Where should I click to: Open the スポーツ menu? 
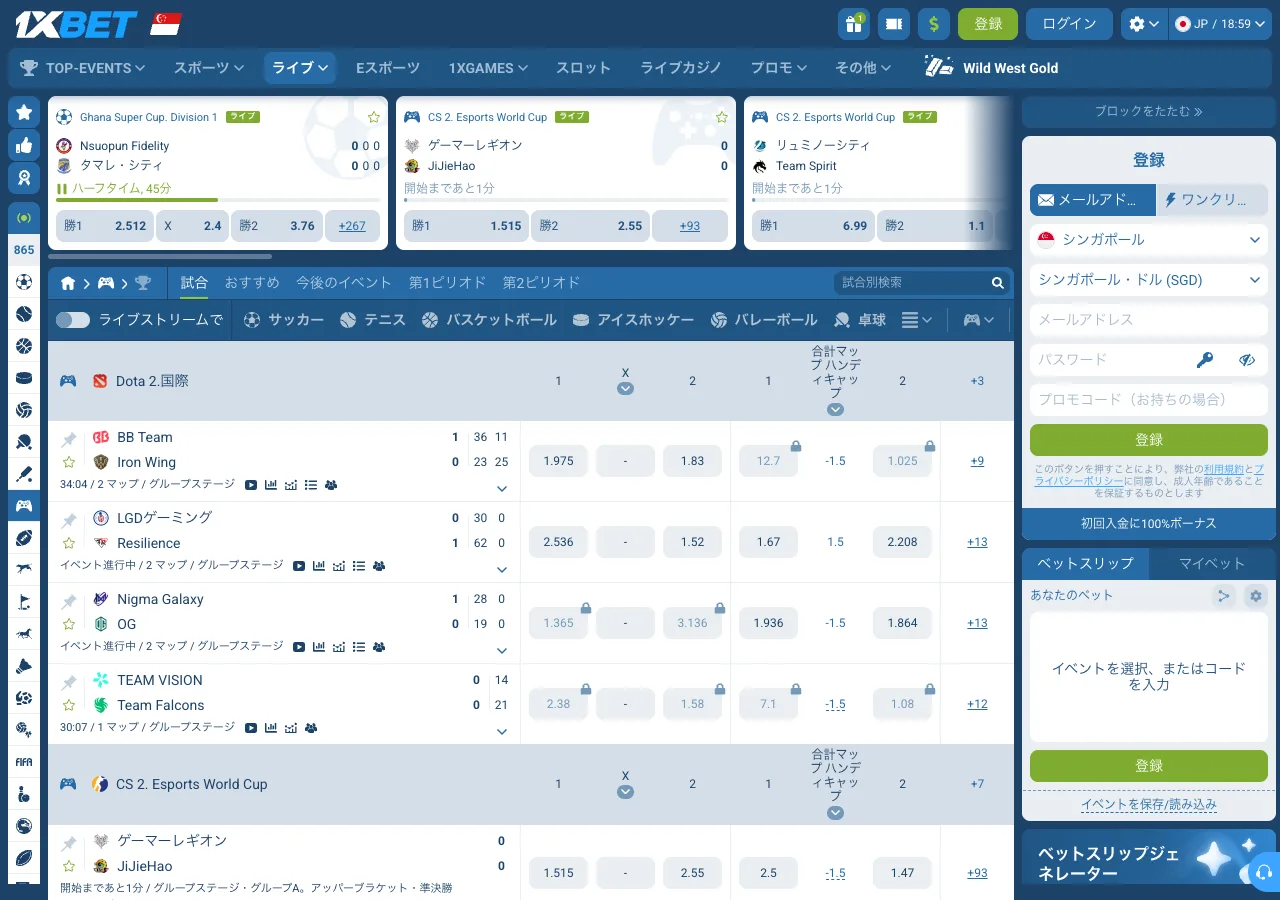[209, 68]
